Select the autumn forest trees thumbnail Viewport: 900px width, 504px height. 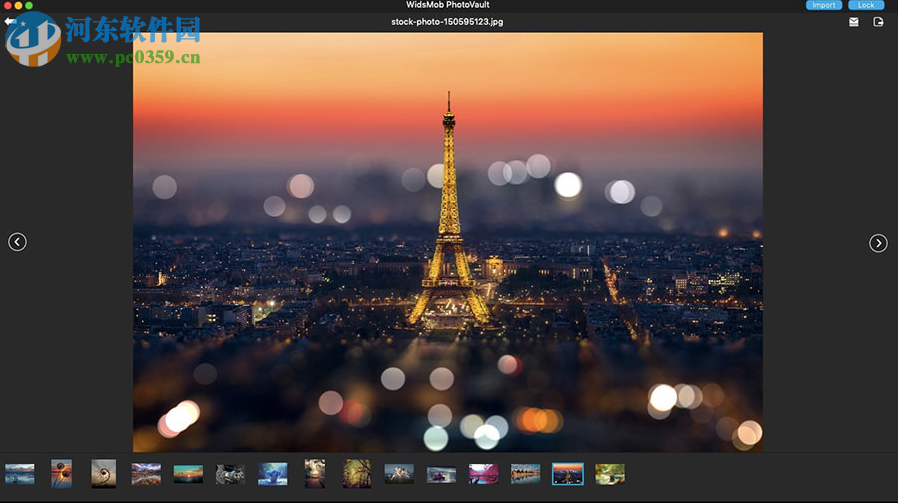point(357,474)
